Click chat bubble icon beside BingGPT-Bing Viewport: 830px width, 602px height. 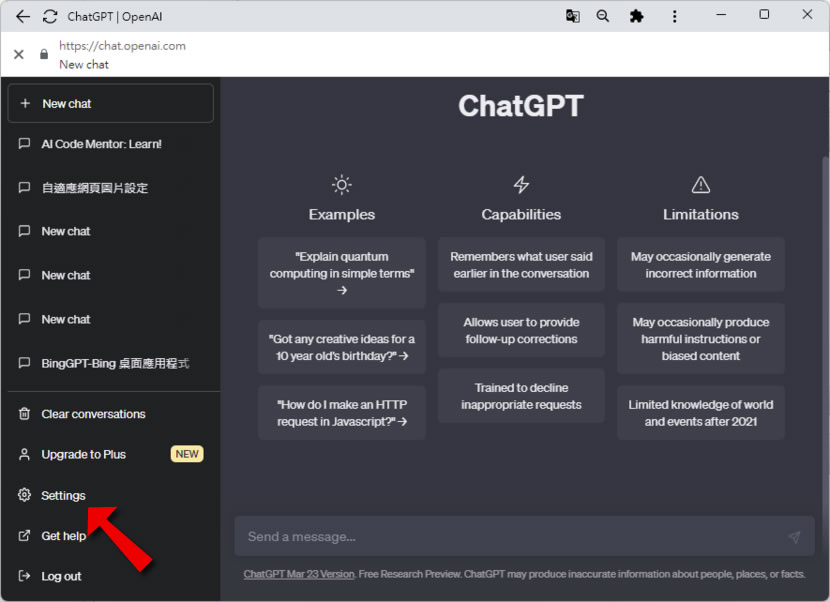click(24, 363)
